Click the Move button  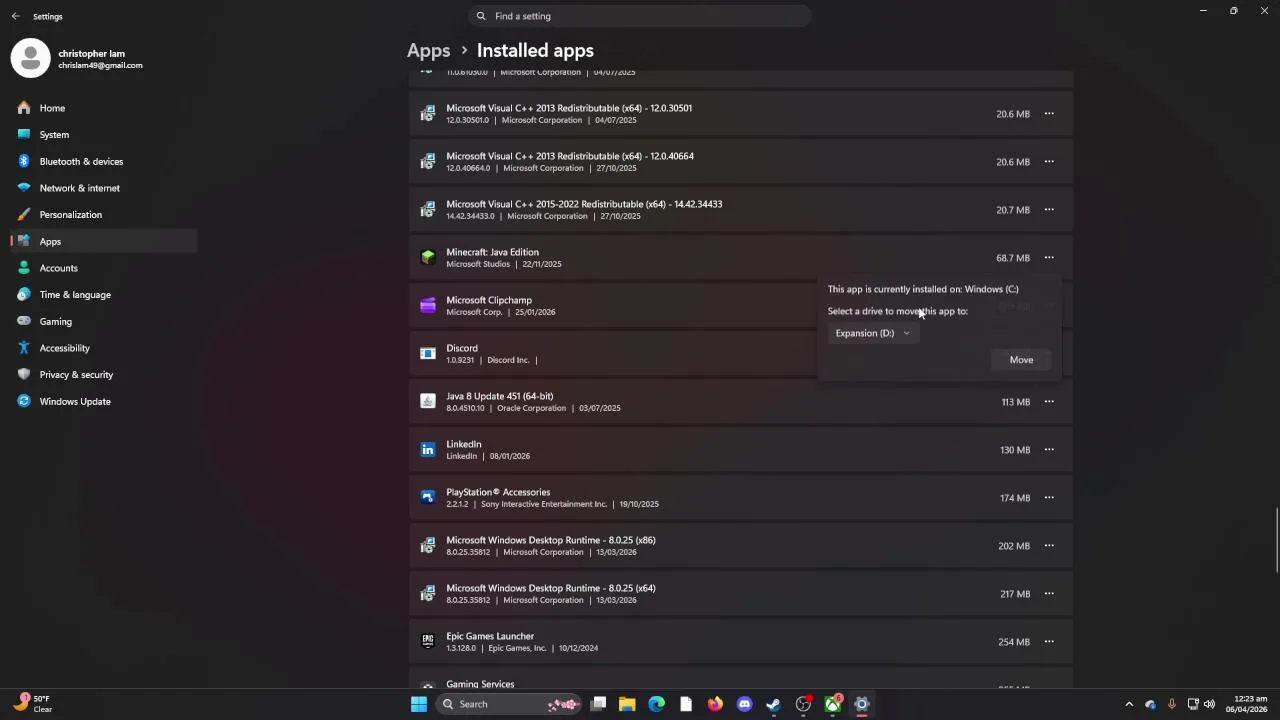coord(1021,360)
